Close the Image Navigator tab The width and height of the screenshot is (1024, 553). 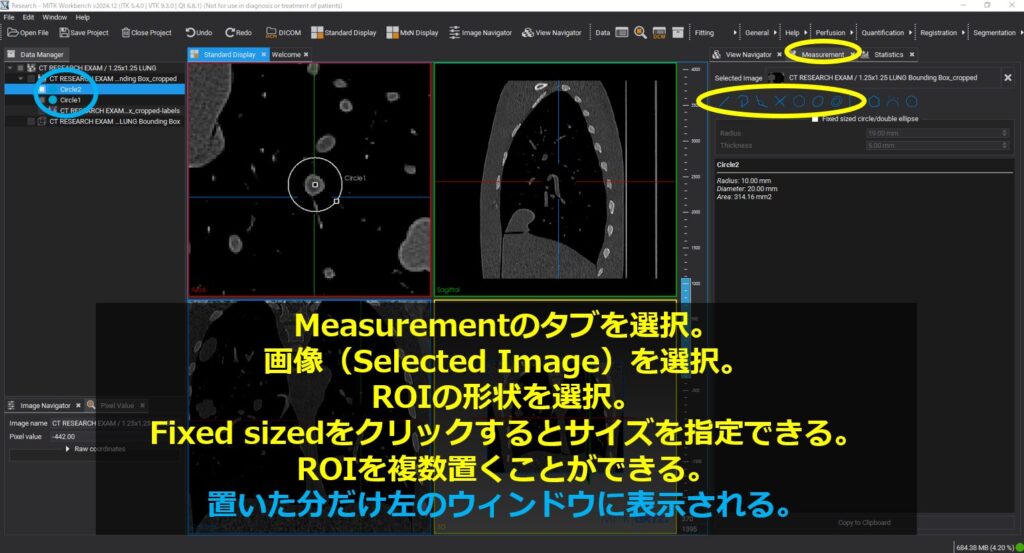78,405
